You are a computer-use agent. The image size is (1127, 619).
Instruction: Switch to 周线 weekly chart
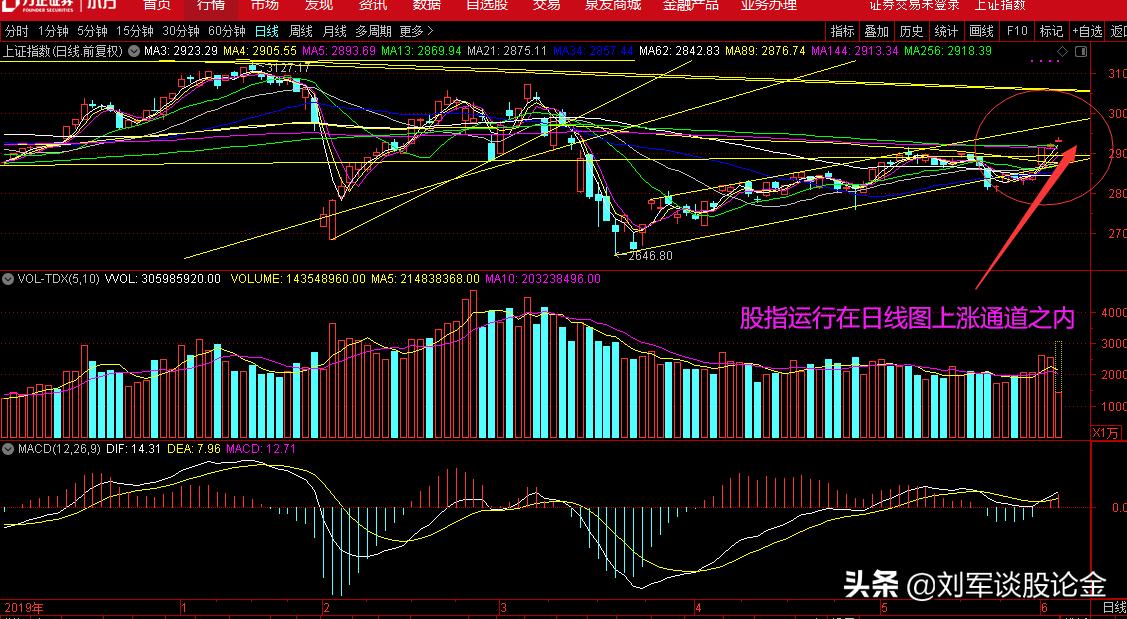pos(300,31)
